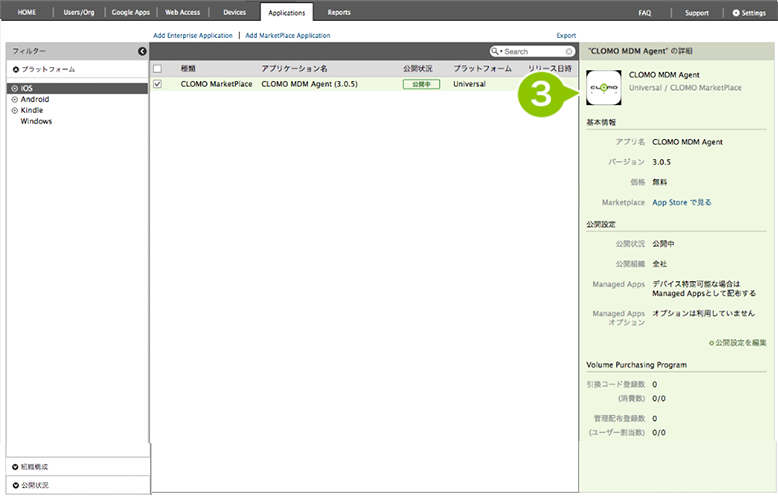Click the 全社 organization value
The image size is (778, 500).
click(659, 264)
